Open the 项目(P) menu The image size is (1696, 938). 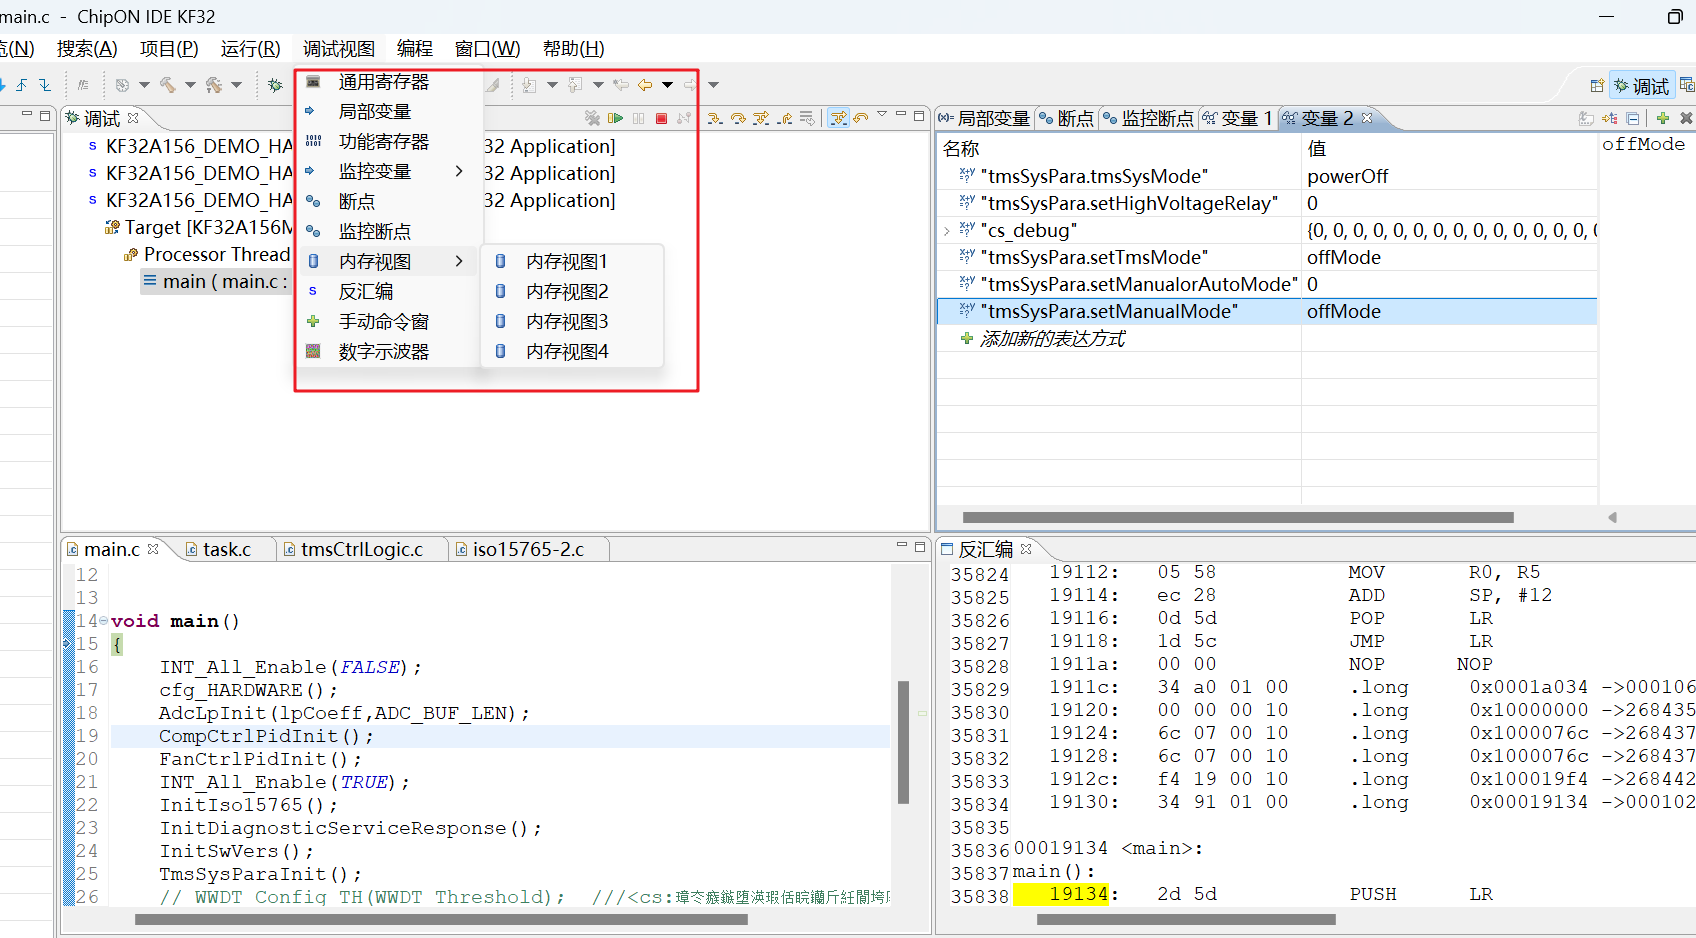[x=169, y=48]
